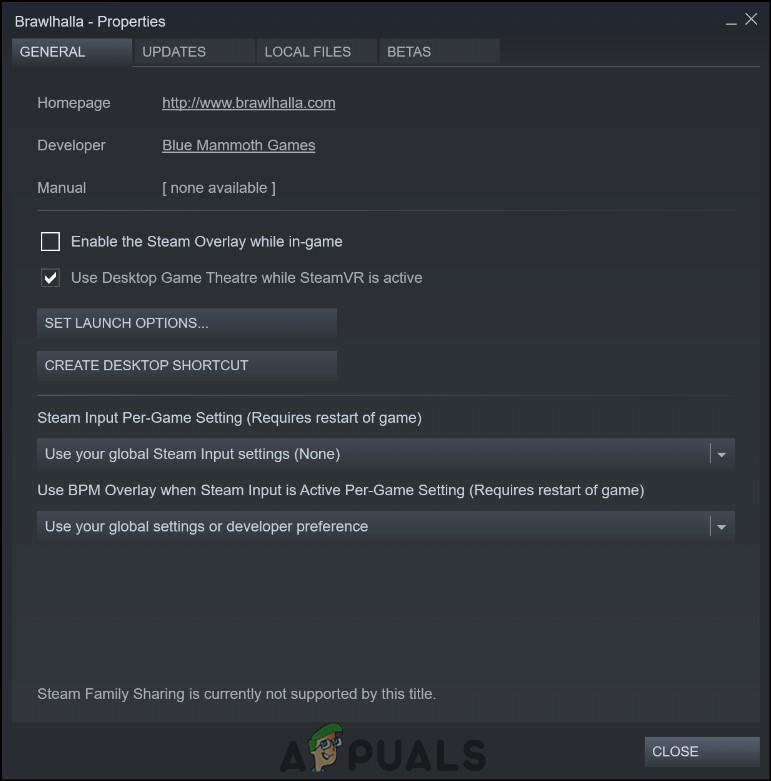Switch to the LOCAL FILES tab
771x781 pixels.
coord(317,52)
